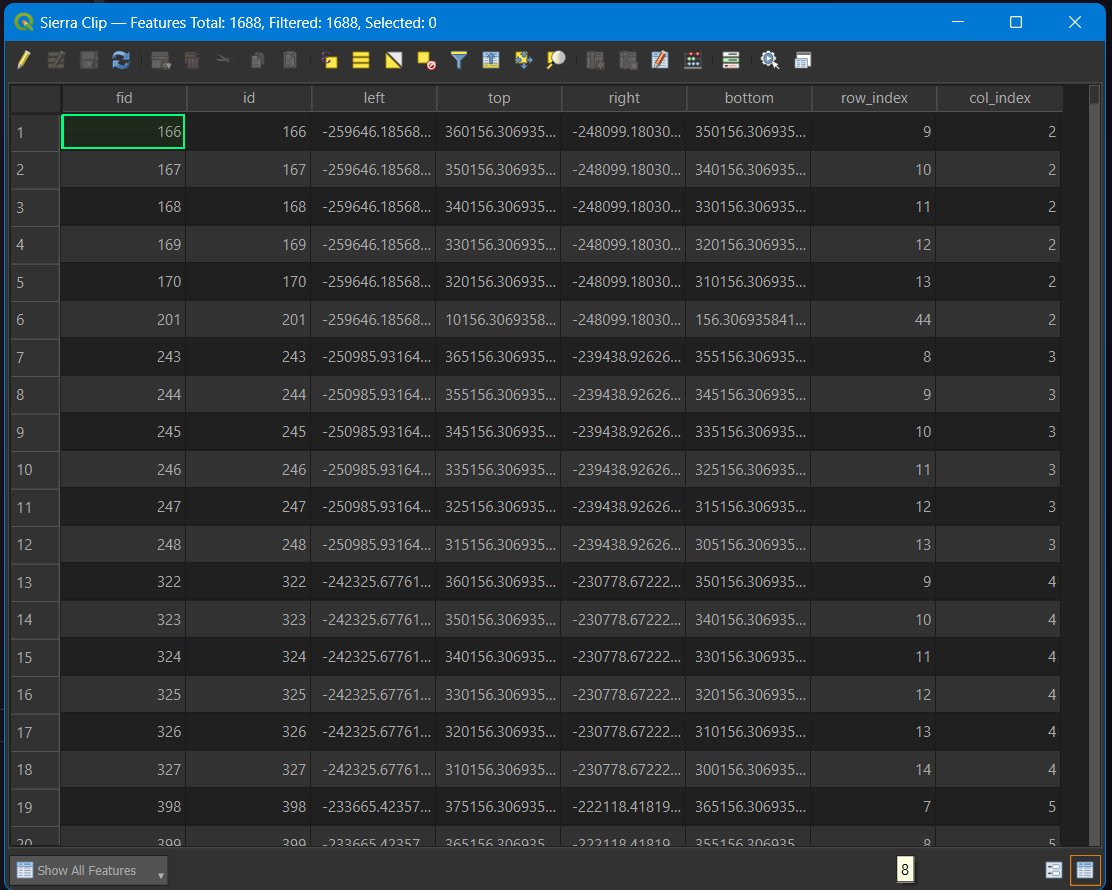This screenshot has width=1112, height=890.
Task: Invert the current feature selection
Action: (x=393, y=60)
